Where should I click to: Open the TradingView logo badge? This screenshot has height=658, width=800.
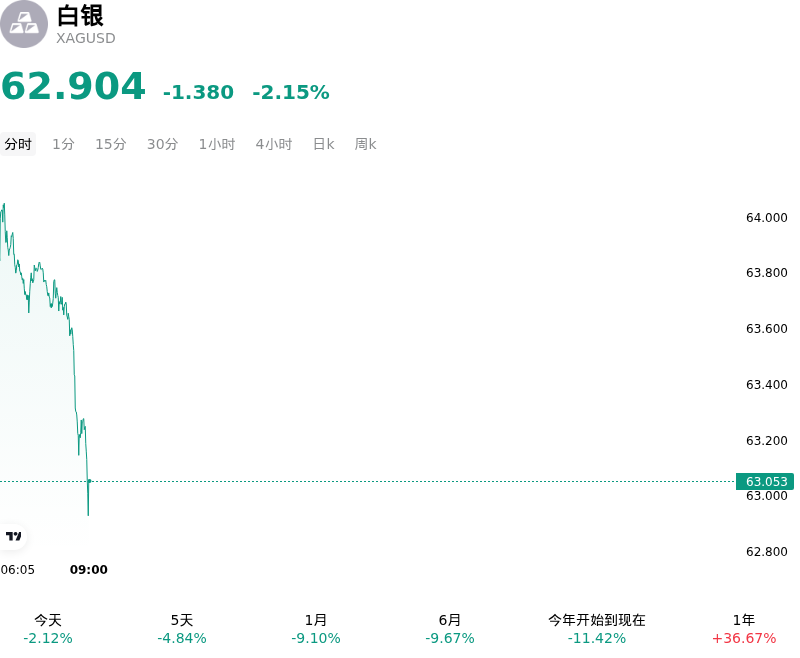click(13, 536)
